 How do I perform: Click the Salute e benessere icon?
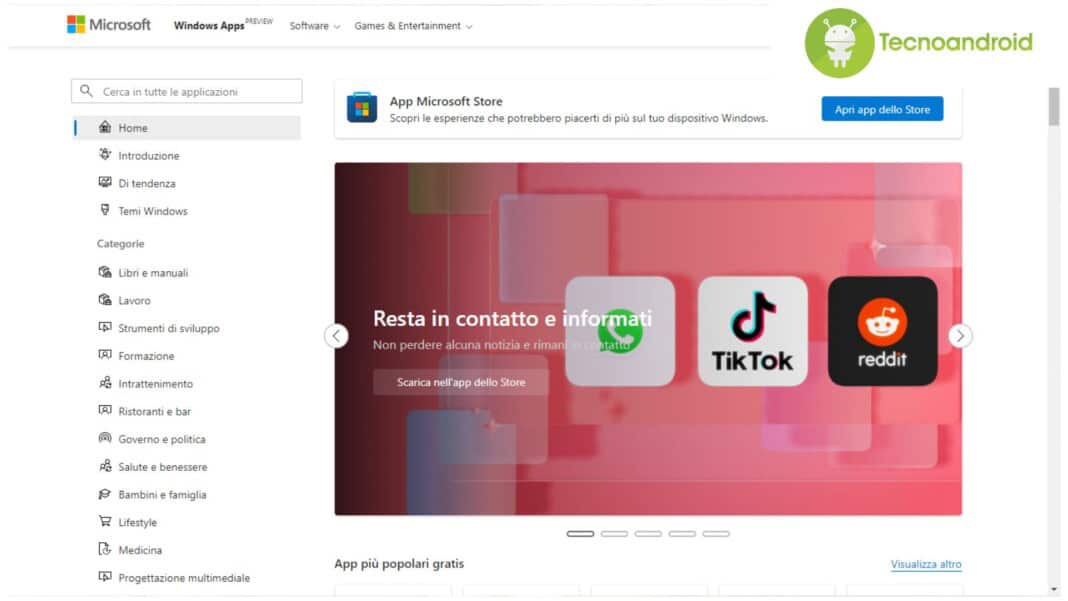coord(105,466)
